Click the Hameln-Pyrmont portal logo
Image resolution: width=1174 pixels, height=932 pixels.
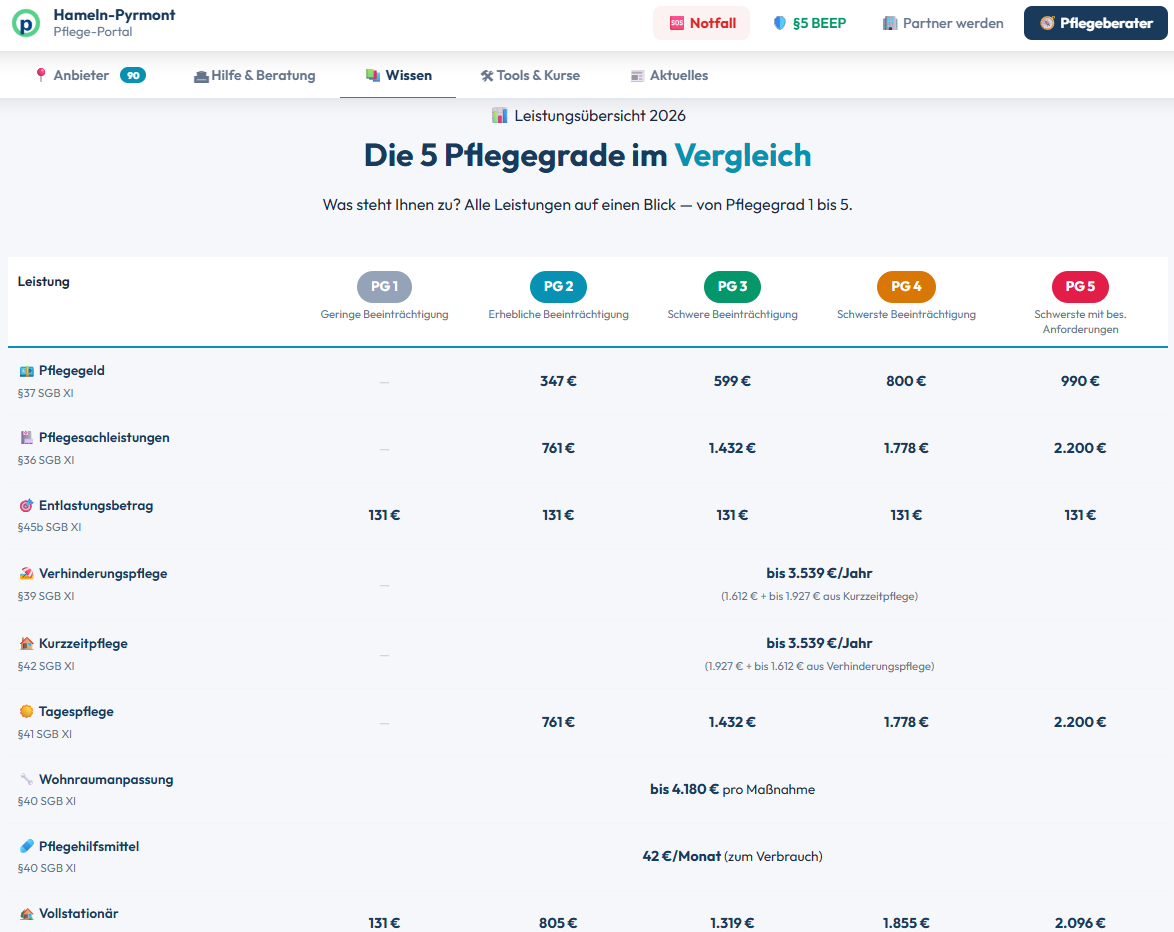coord(27,22)
